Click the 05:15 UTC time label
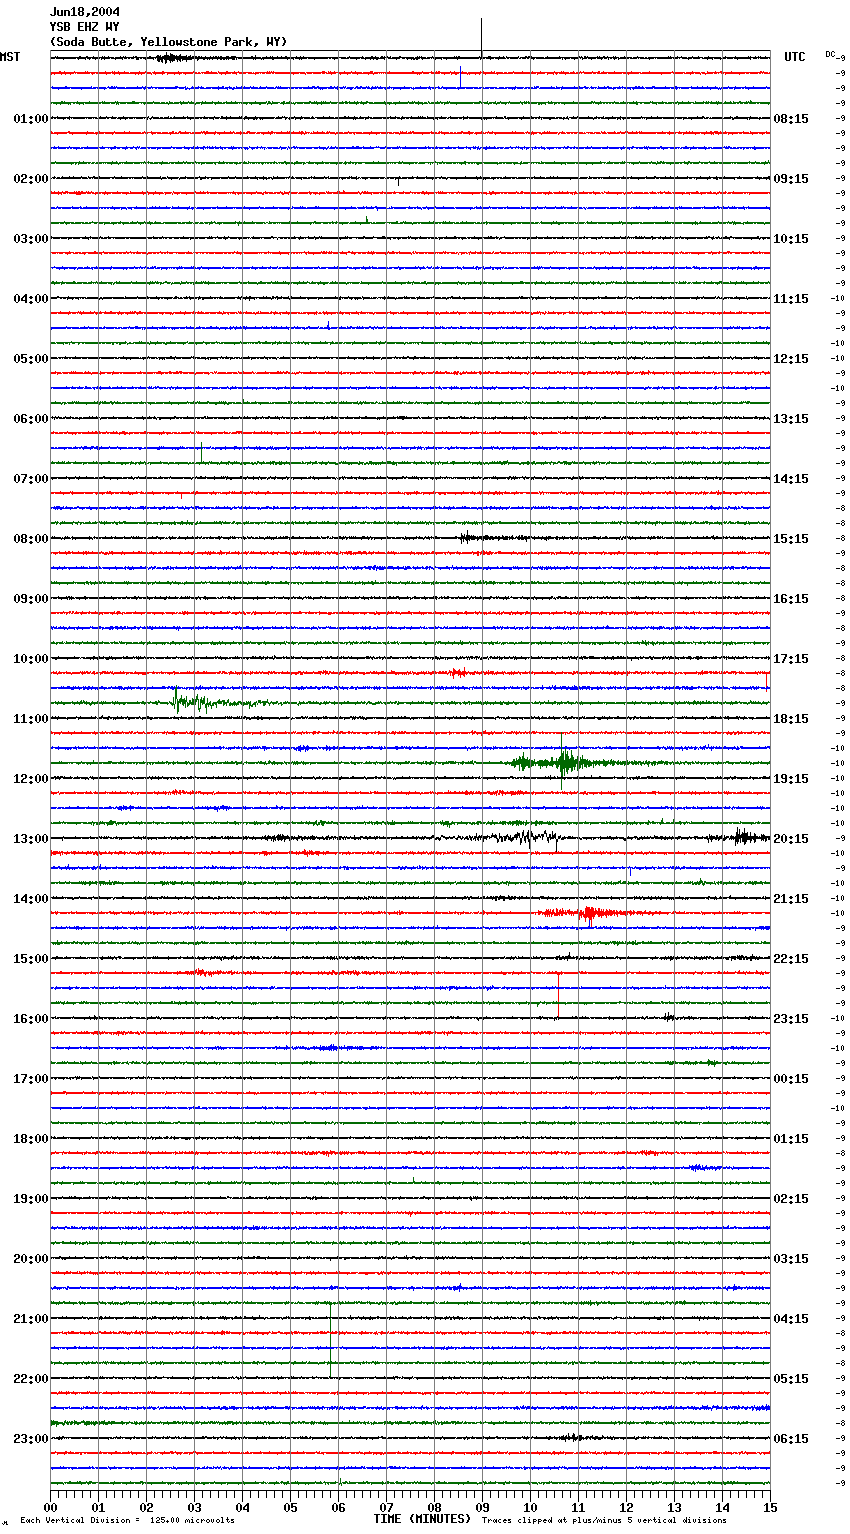Viewport: 850px width, 1534px height. (x=791, y=1379)
